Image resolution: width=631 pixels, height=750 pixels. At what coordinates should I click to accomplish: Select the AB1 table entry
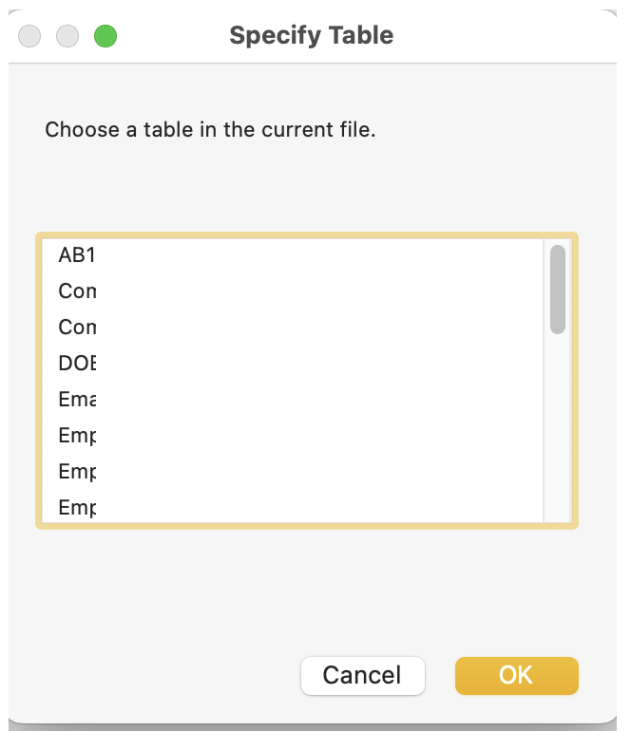tap(77, 255)
